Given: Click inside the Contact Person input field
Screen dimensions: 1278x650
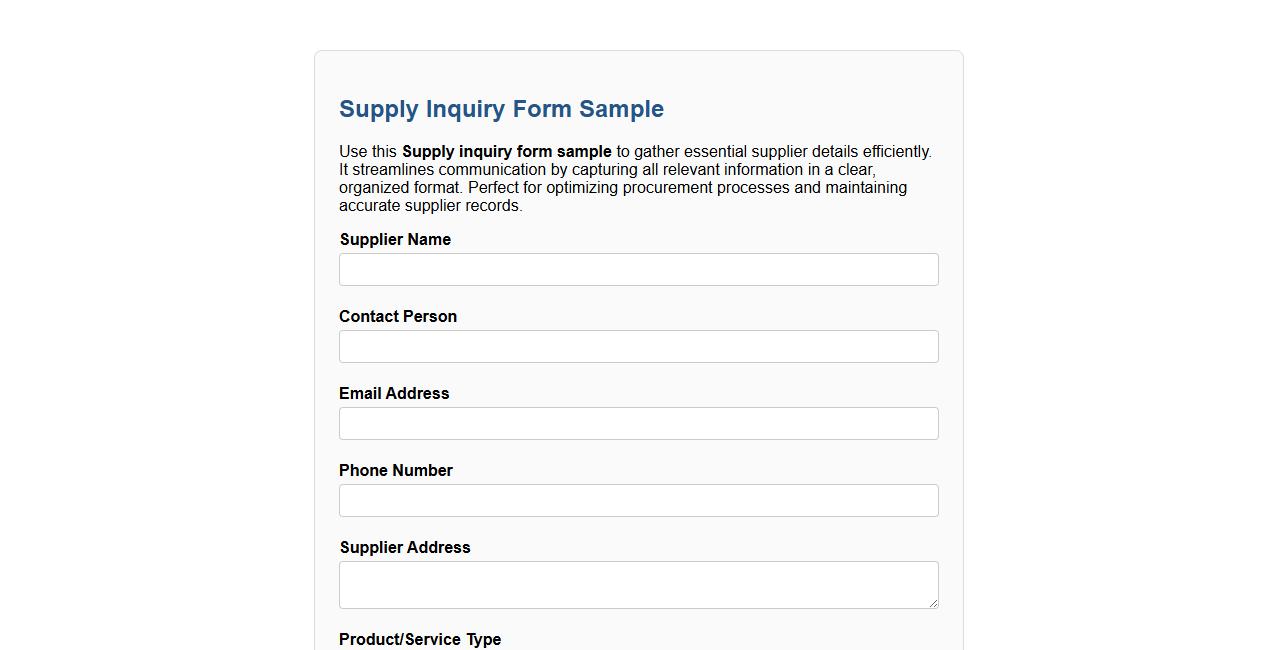Looking at the screenshot, I should point(638,346).
